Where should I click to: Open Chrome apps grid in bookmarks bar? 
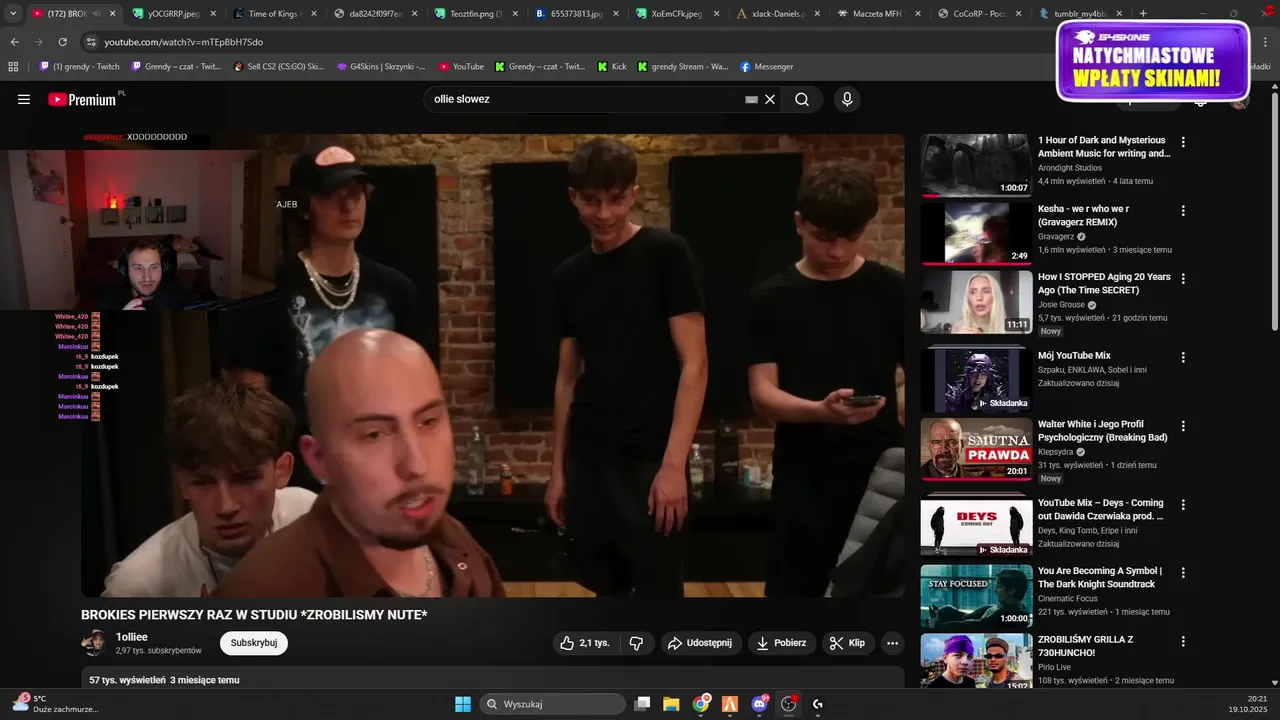(13, 67)
